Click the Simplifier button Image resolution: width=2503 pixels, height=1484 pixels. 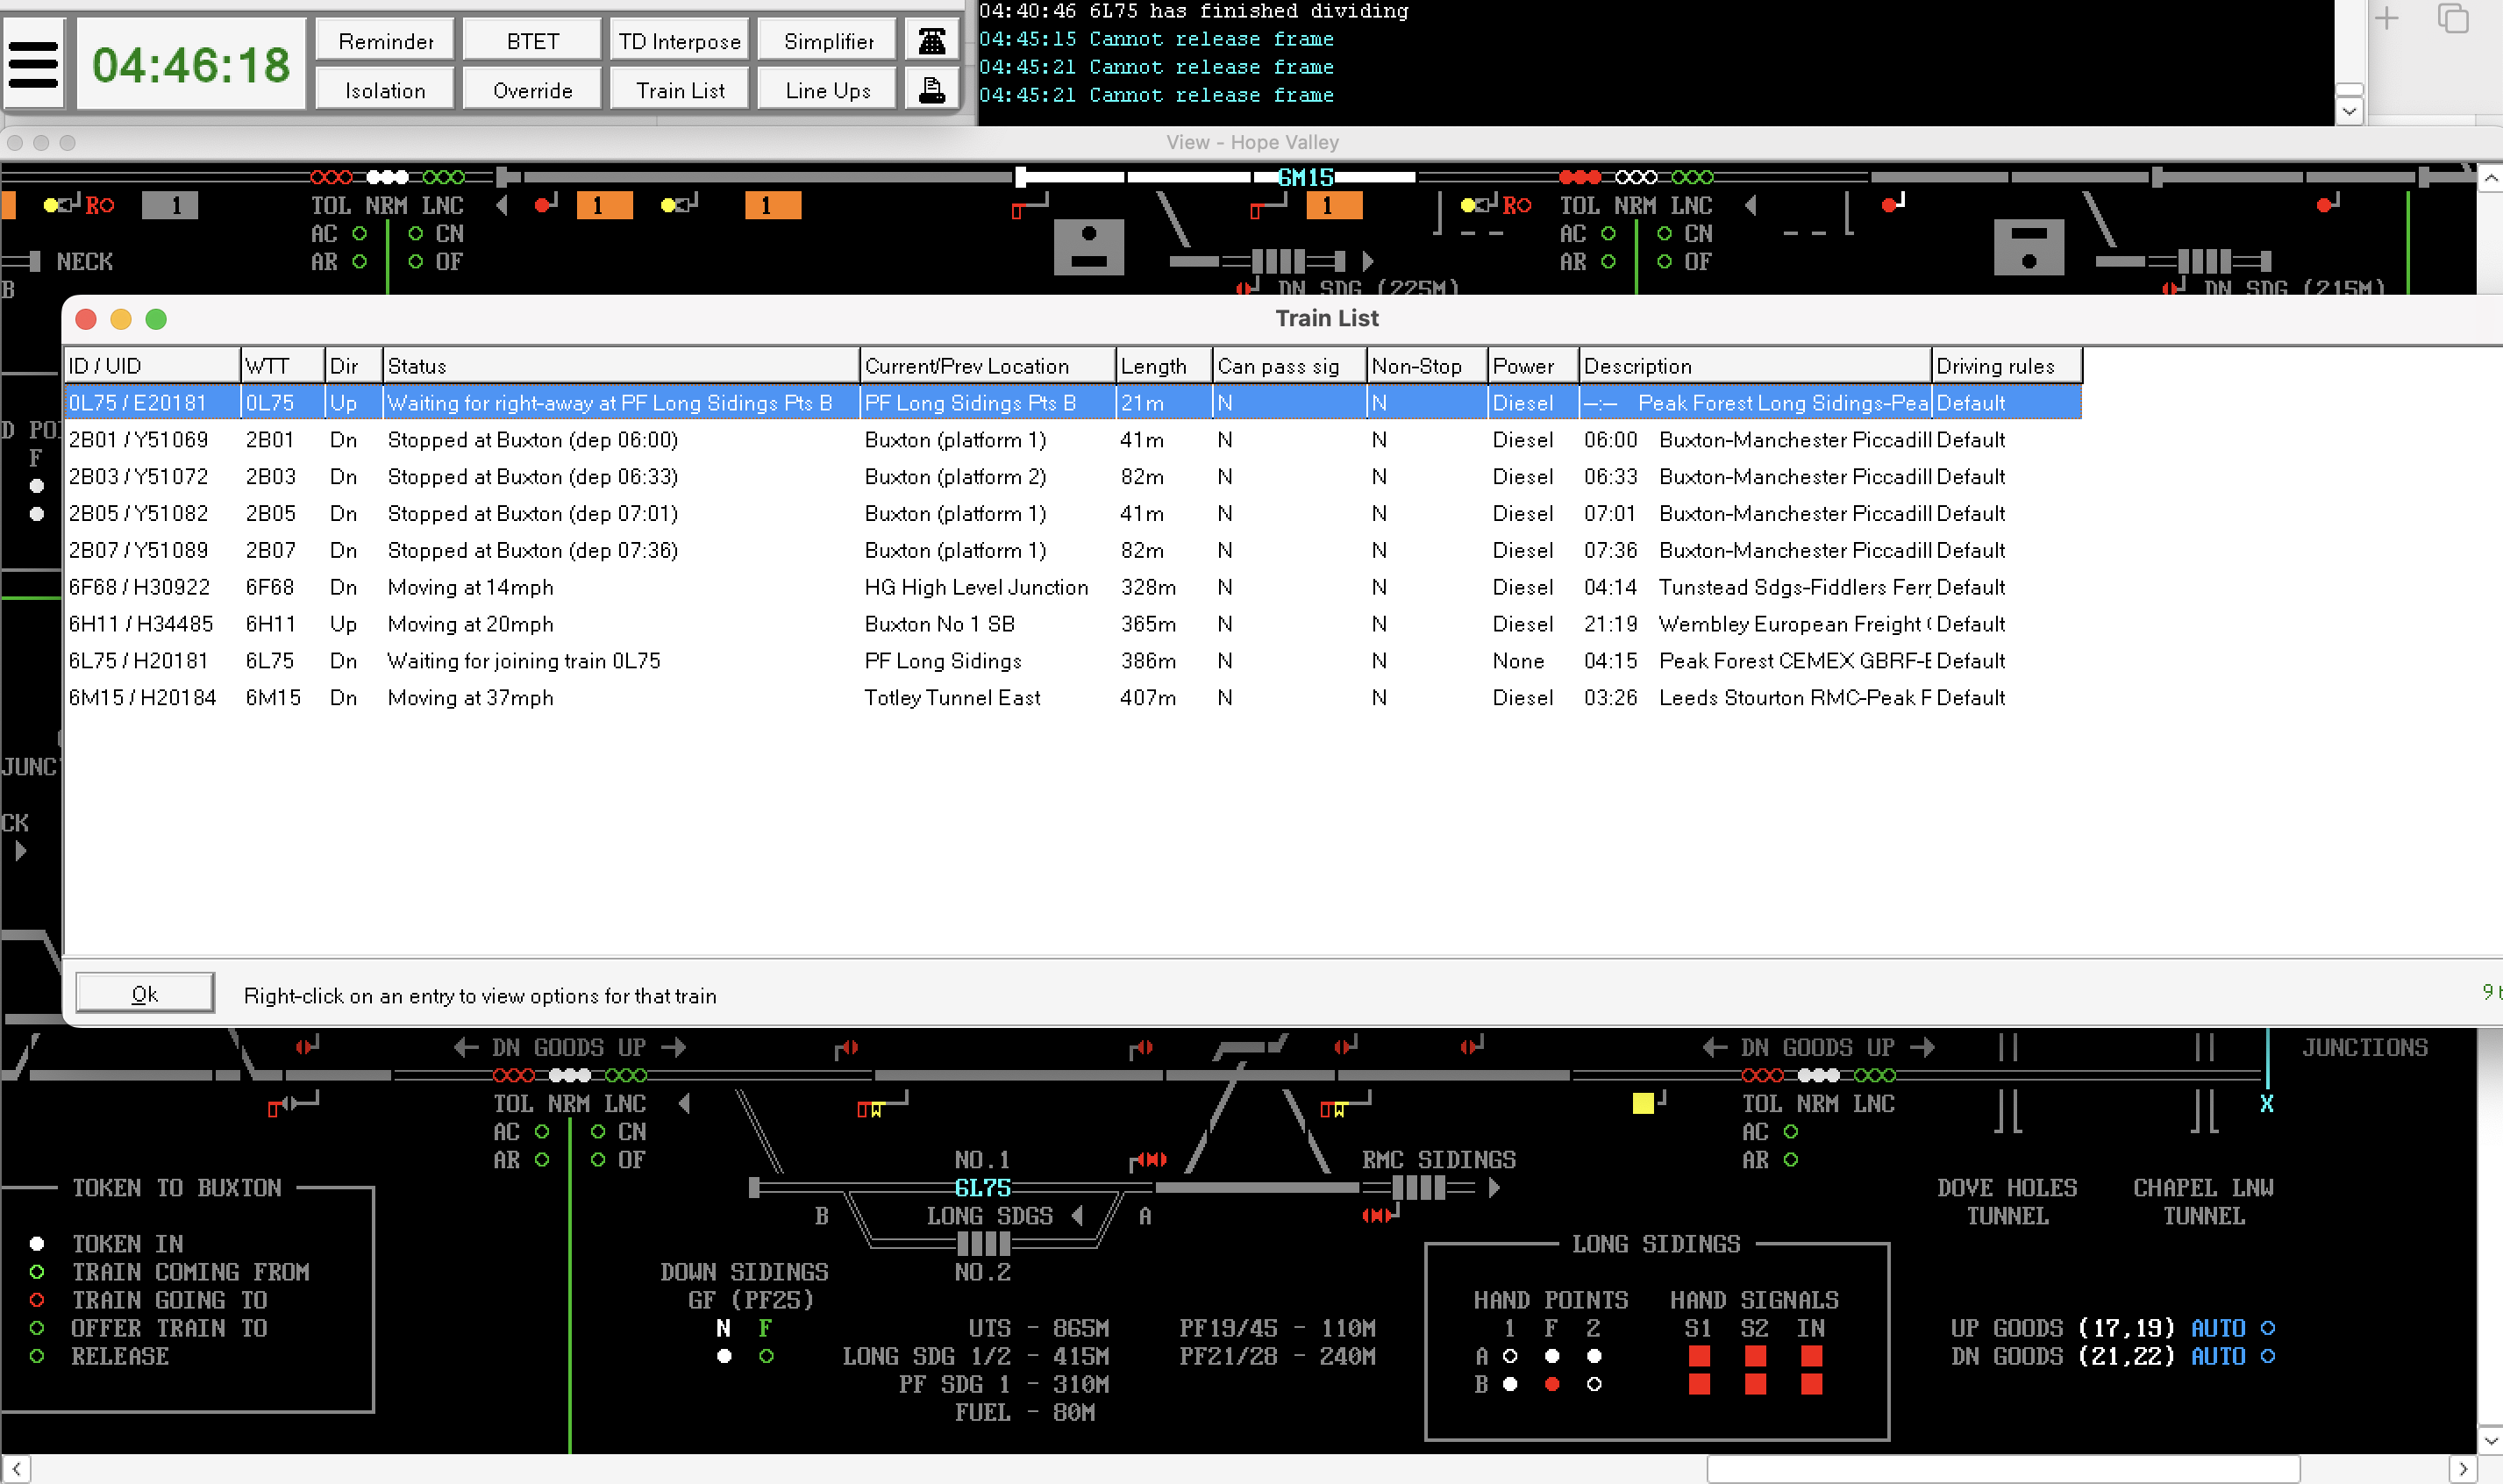[827, 41]
